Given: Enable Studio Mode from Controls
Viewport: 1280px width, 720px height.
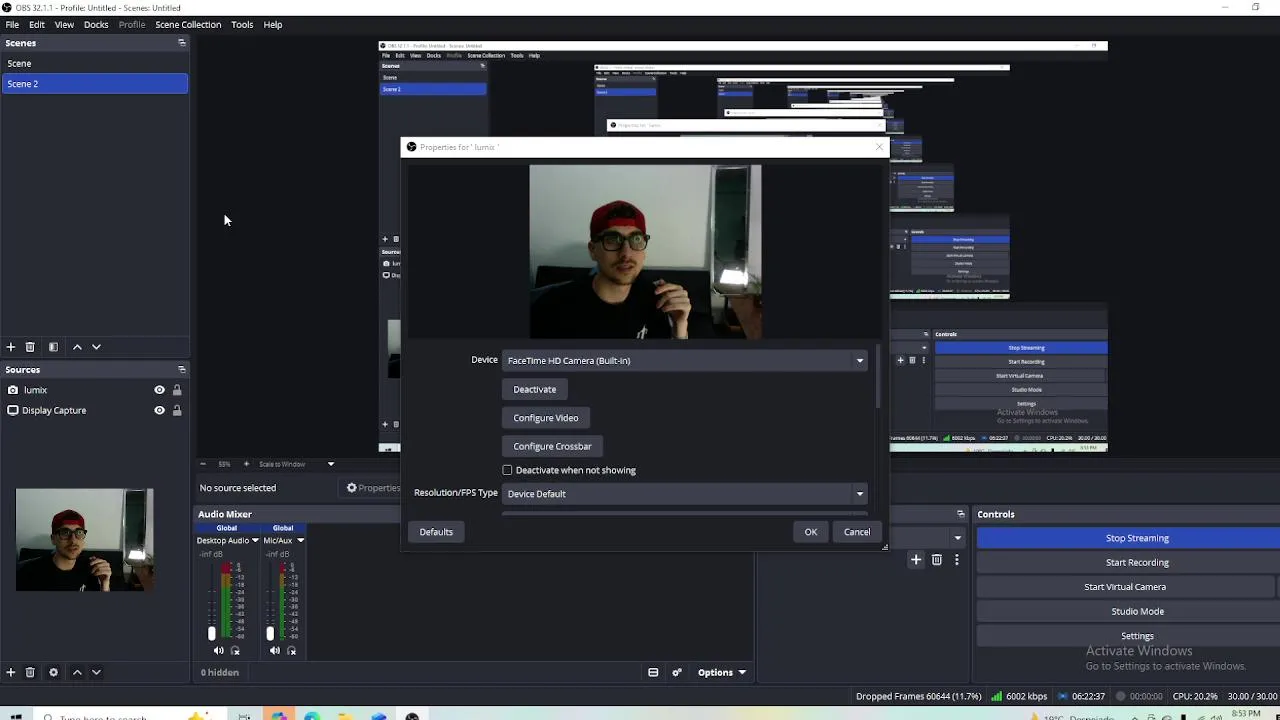Looking at the screenshot, I should 1128,612.
